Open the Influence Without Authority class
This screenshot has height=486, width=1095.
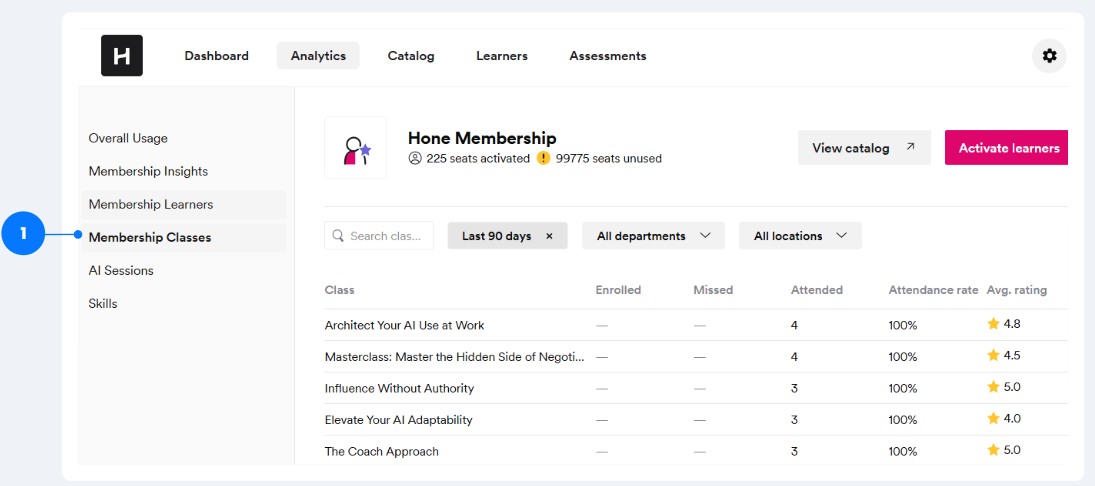coord(399,388)
